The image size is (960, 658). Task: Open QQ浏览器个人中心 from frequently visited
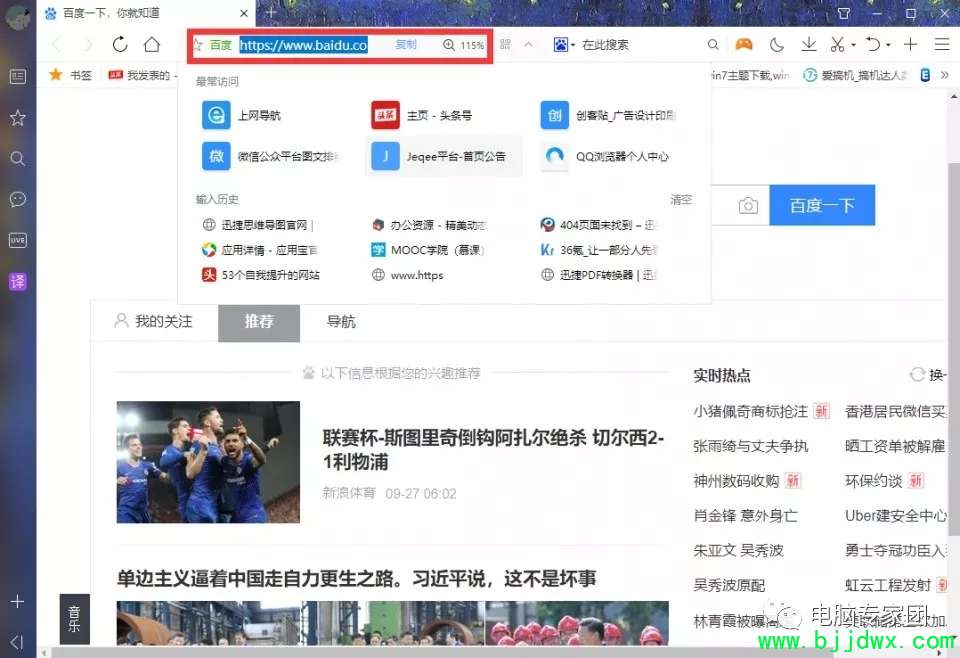[x=605, y=156]
